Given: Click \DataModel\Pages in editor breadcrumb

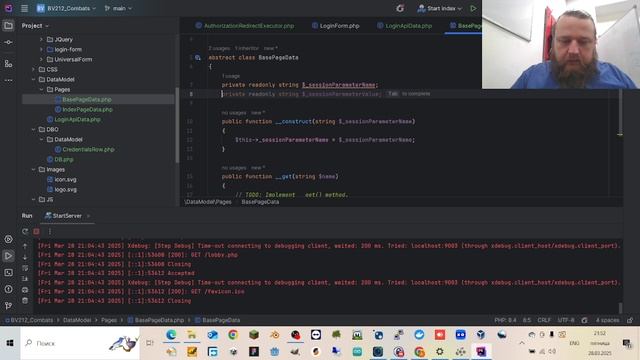Looking at the screenshot, I should (208, 202).
